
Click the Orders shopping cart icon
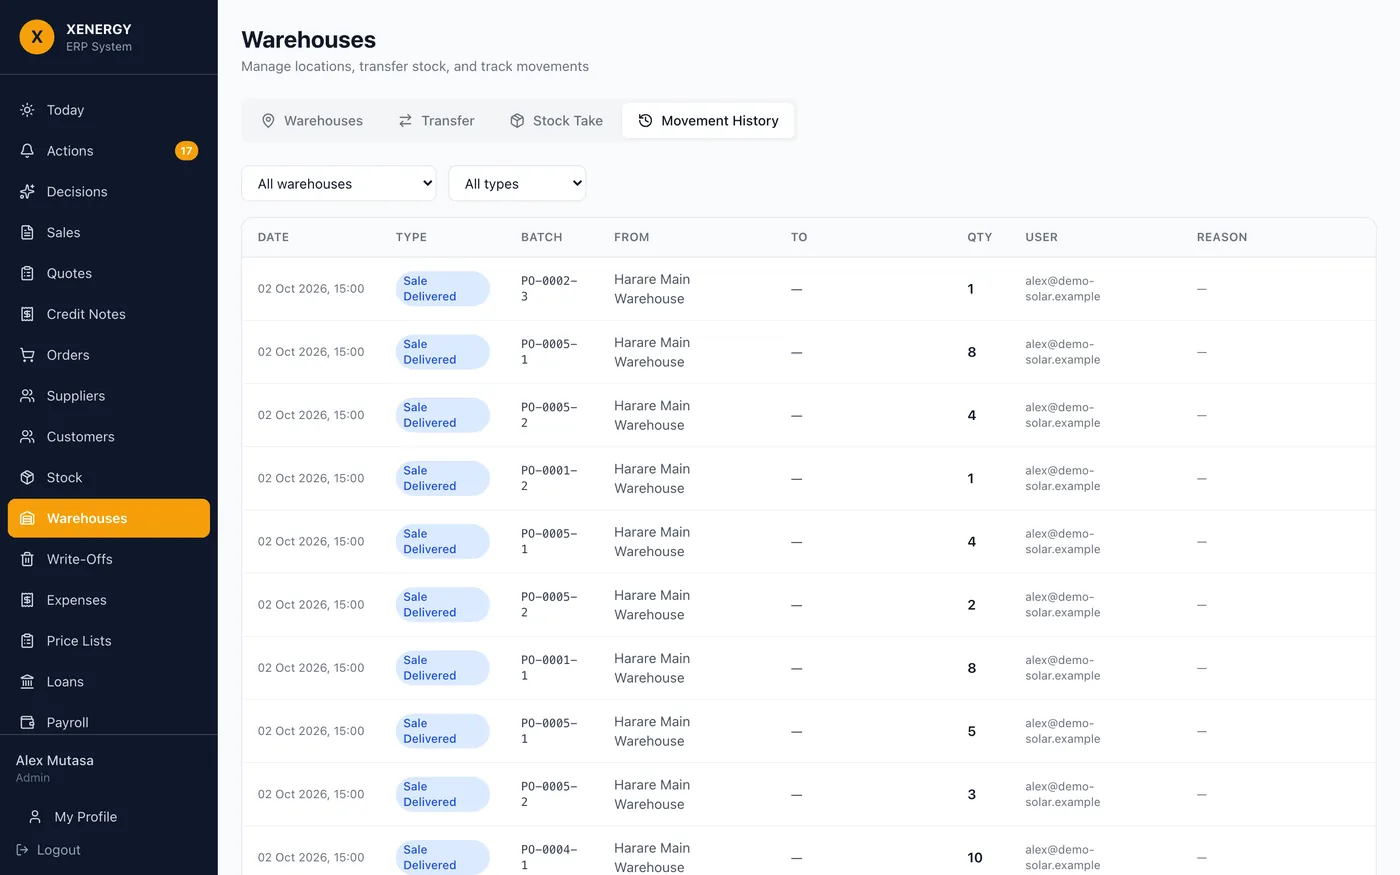coord(27,355)
